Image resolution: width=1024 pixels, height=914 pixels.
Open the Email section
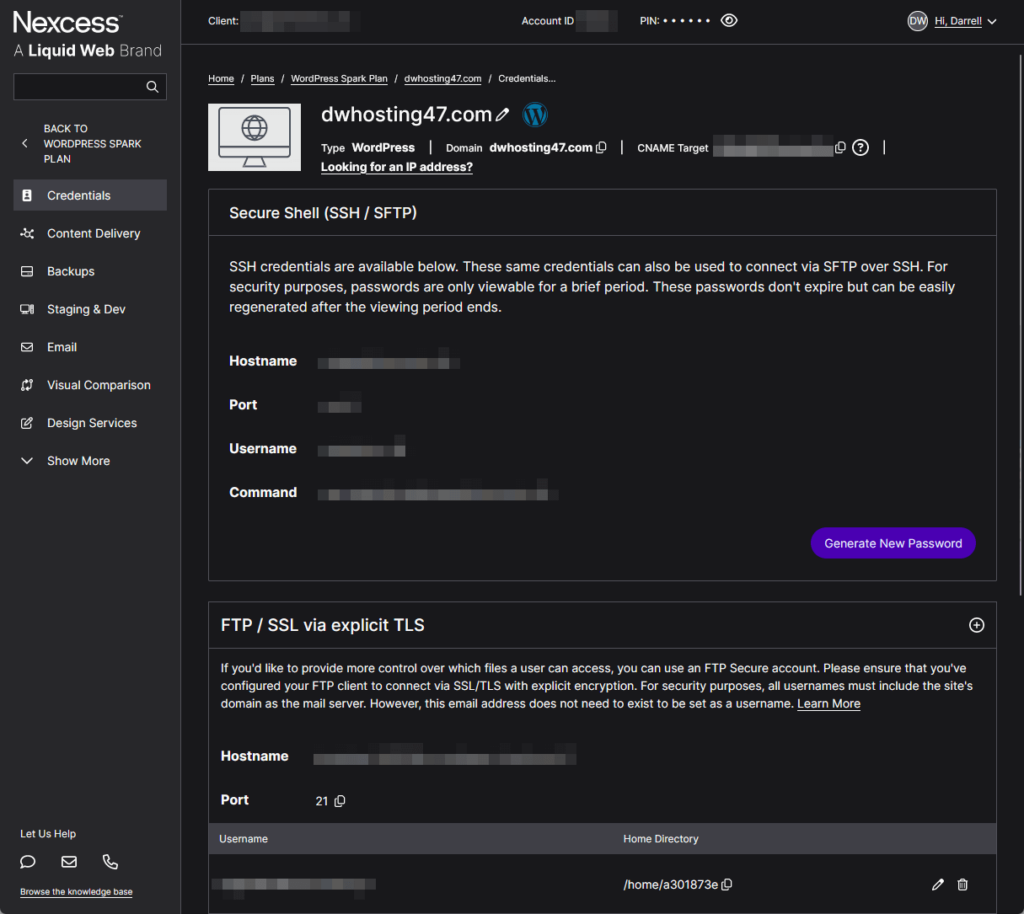(x=90, y=347)
